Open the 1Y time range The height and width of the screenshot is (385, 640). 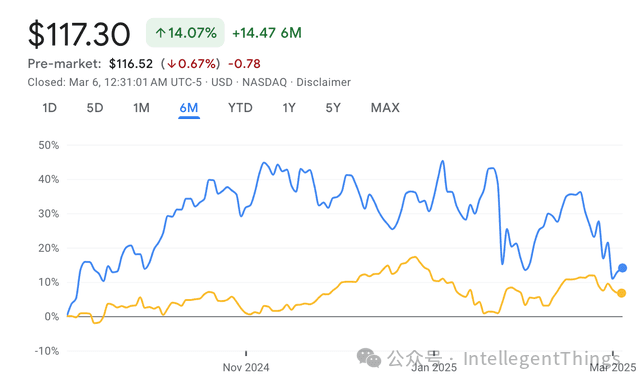tap(289, 108)
